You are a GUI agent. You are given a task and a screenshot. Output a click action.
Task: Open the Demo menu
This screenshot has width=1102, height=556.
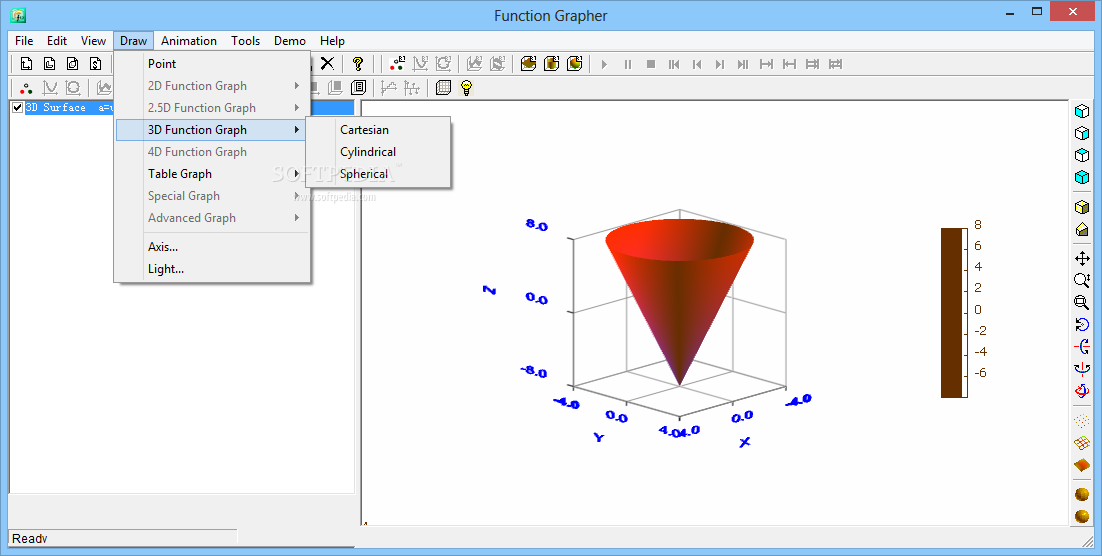click(x=290, y=41)
